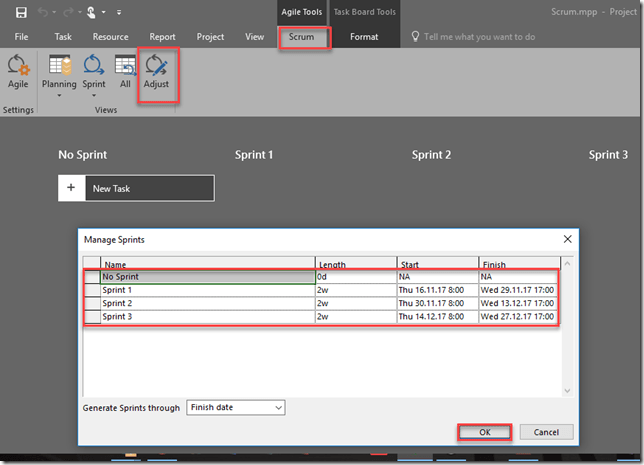This screenshot has width=644, height=465.
Task: Select the Sprint 2 name cell
Action: click(x=208, y=303)
